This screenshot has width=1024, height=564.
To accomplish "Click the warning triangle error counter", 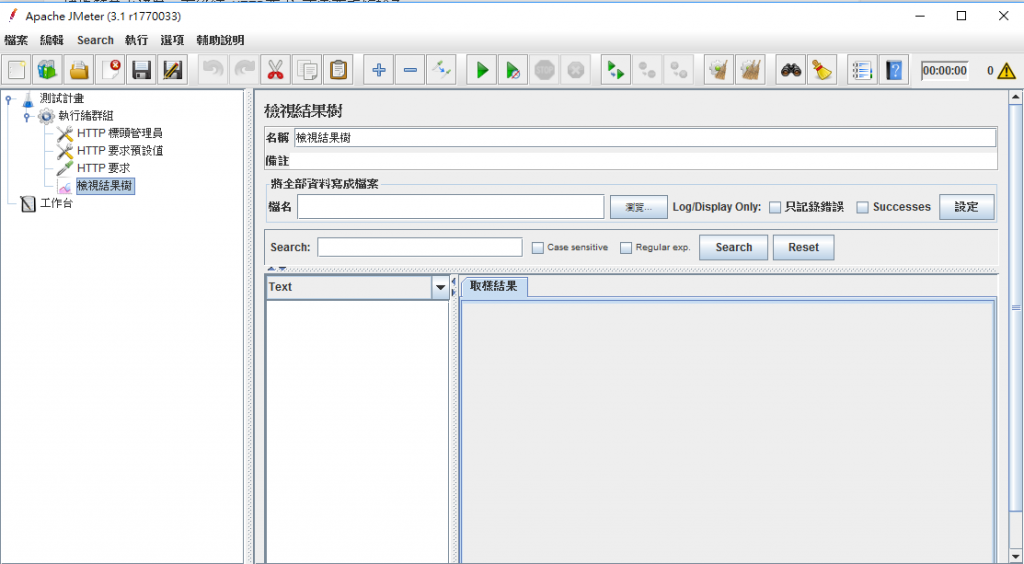I will click(x=1006, y=70).
